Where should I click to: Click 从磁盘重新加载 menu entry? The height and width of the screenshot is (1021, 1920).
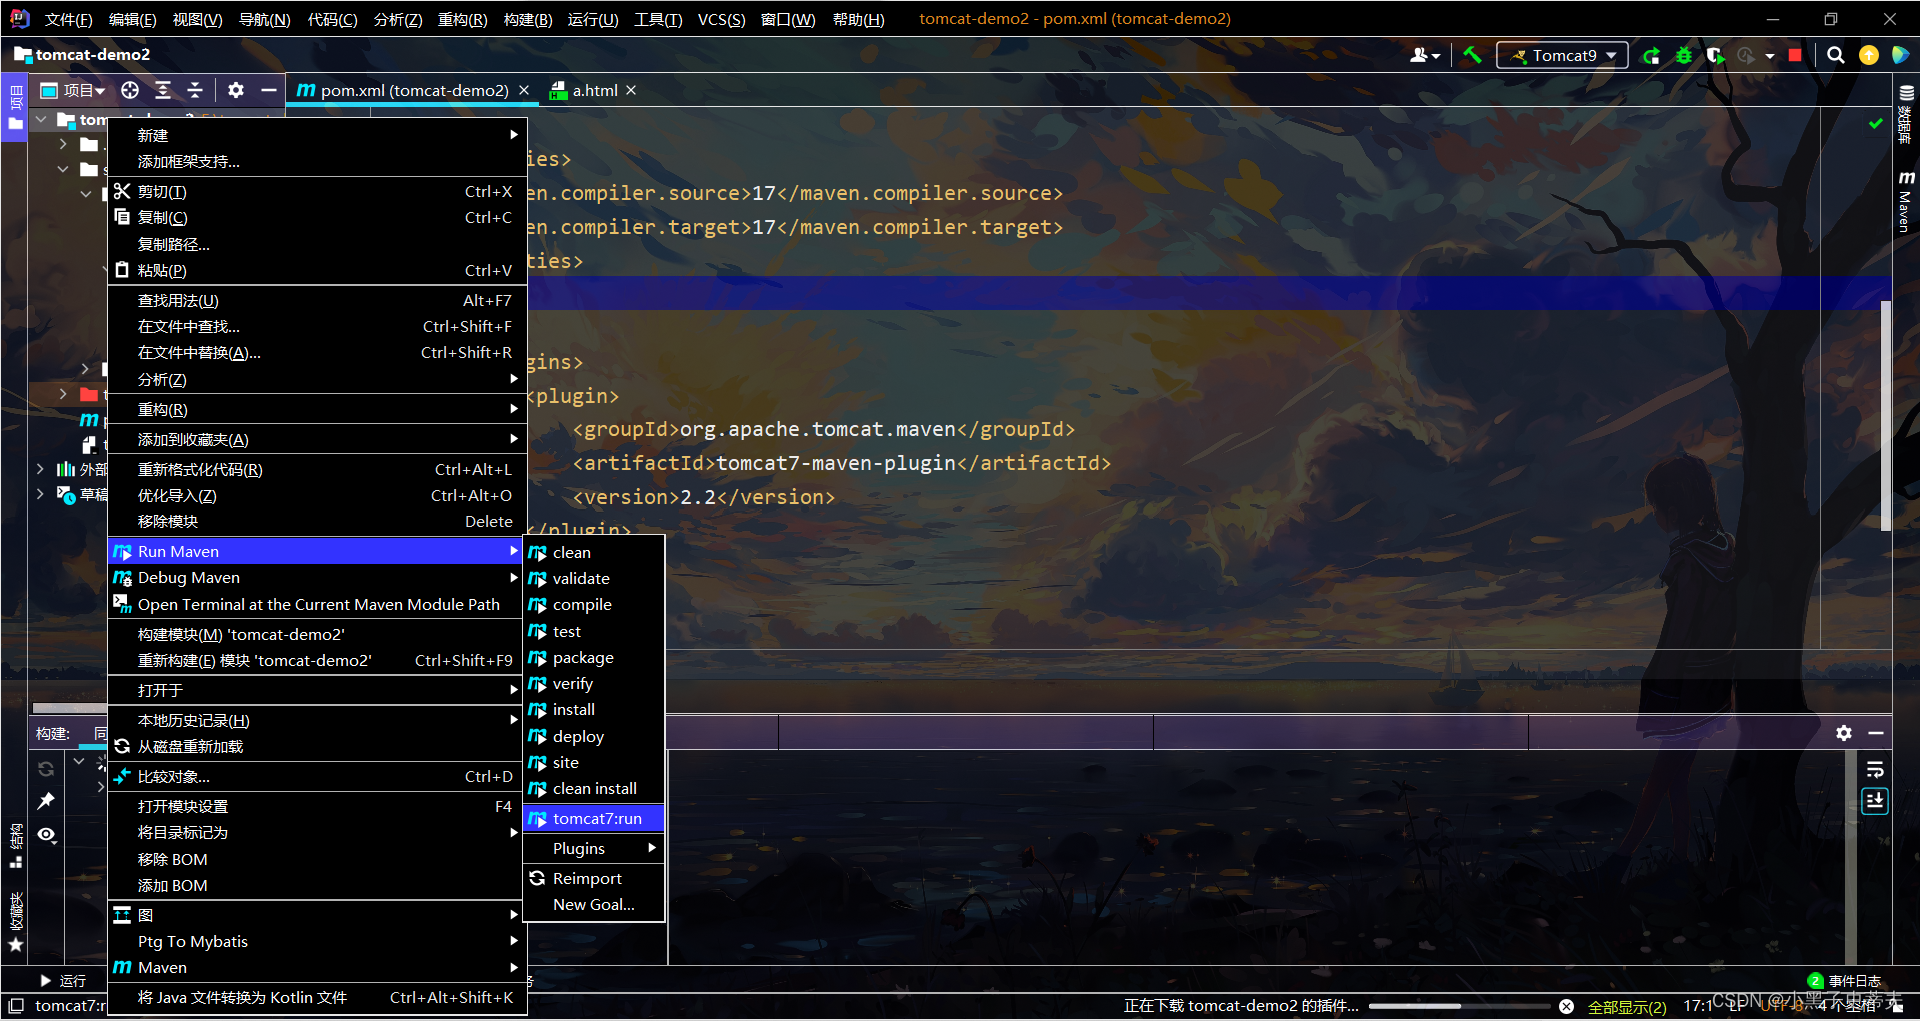pos(317,746)
